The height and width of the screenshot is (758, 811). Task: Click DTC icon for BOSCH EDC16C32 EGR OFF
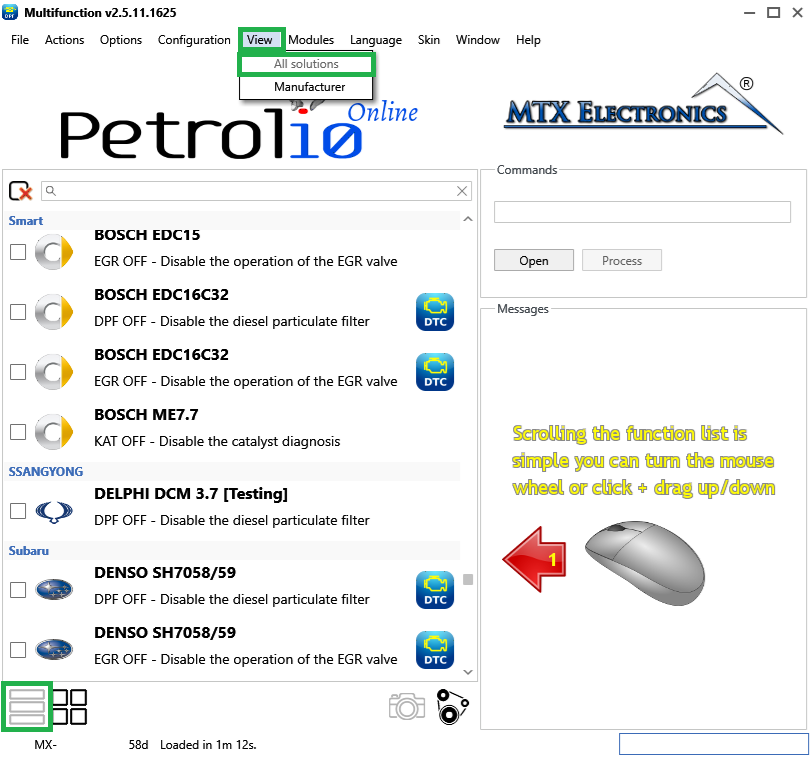[x=435, y=372]
